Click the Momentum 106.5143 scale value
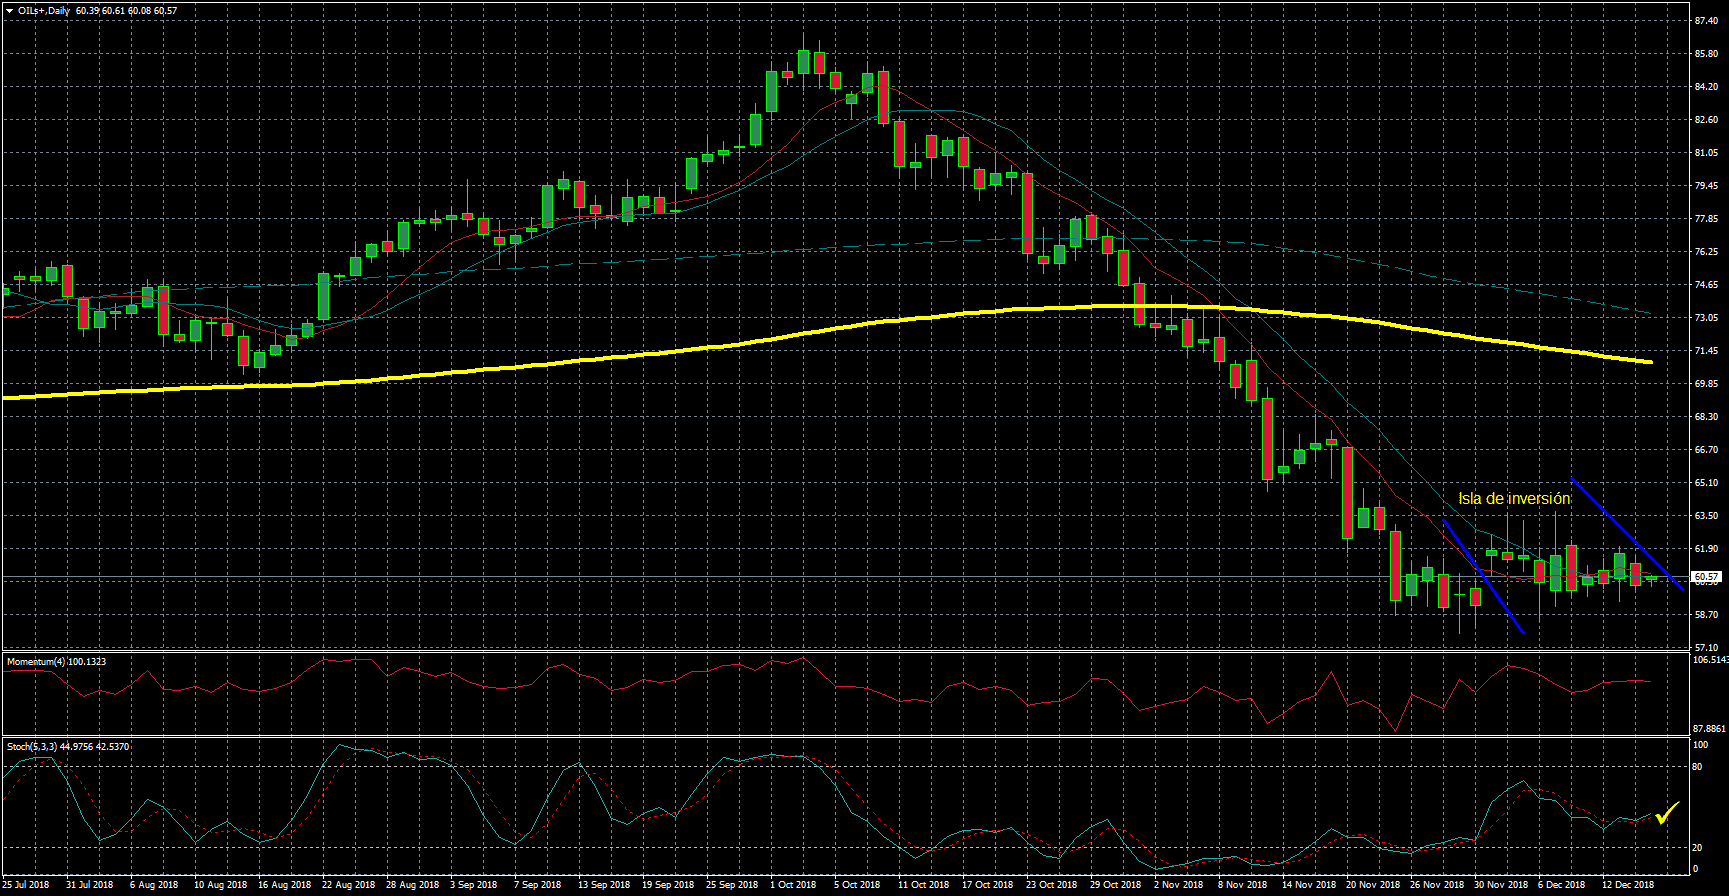Image resolution: width=1729 pixels, height=896 pixels. [1709, 660]
